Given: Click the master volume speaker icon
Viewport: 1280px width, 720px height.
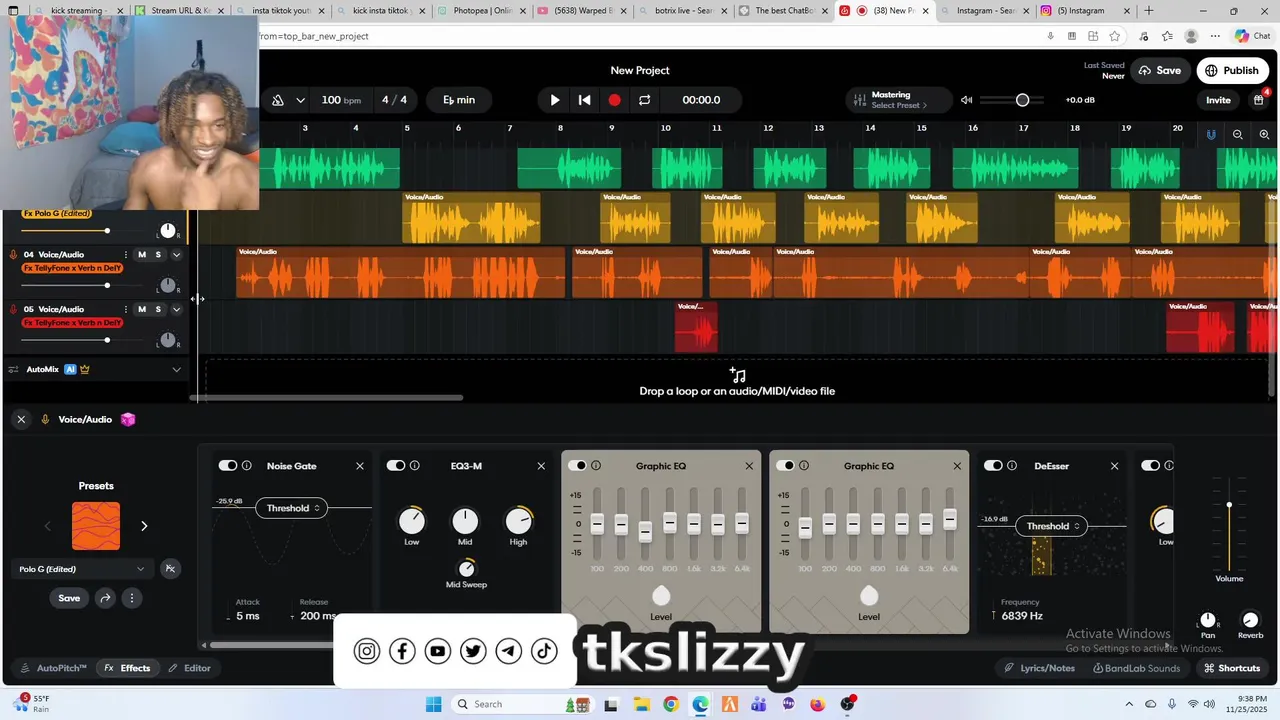Looking at the screenshot, I should click(x=966, y=100).
